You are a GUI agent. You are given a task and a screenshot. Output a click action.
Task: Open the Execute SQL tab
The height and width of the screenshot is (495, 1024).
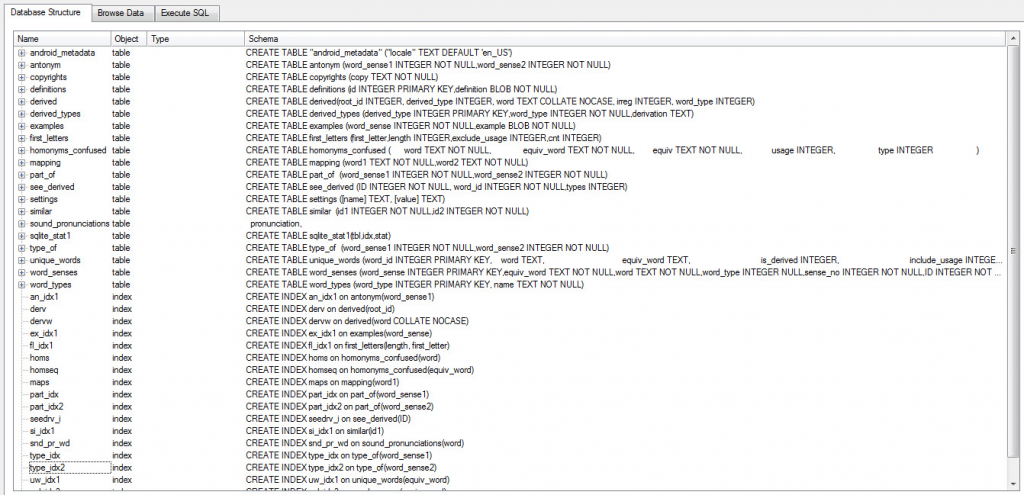187,12
